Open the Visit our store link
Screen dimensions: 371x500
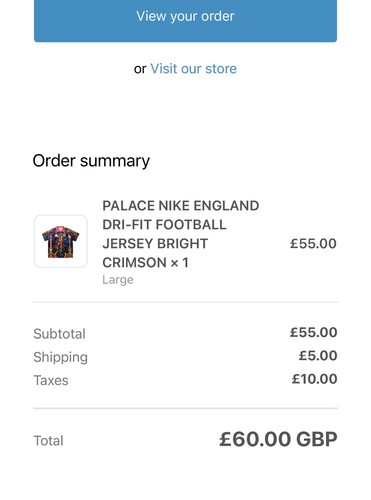point(193,69)
